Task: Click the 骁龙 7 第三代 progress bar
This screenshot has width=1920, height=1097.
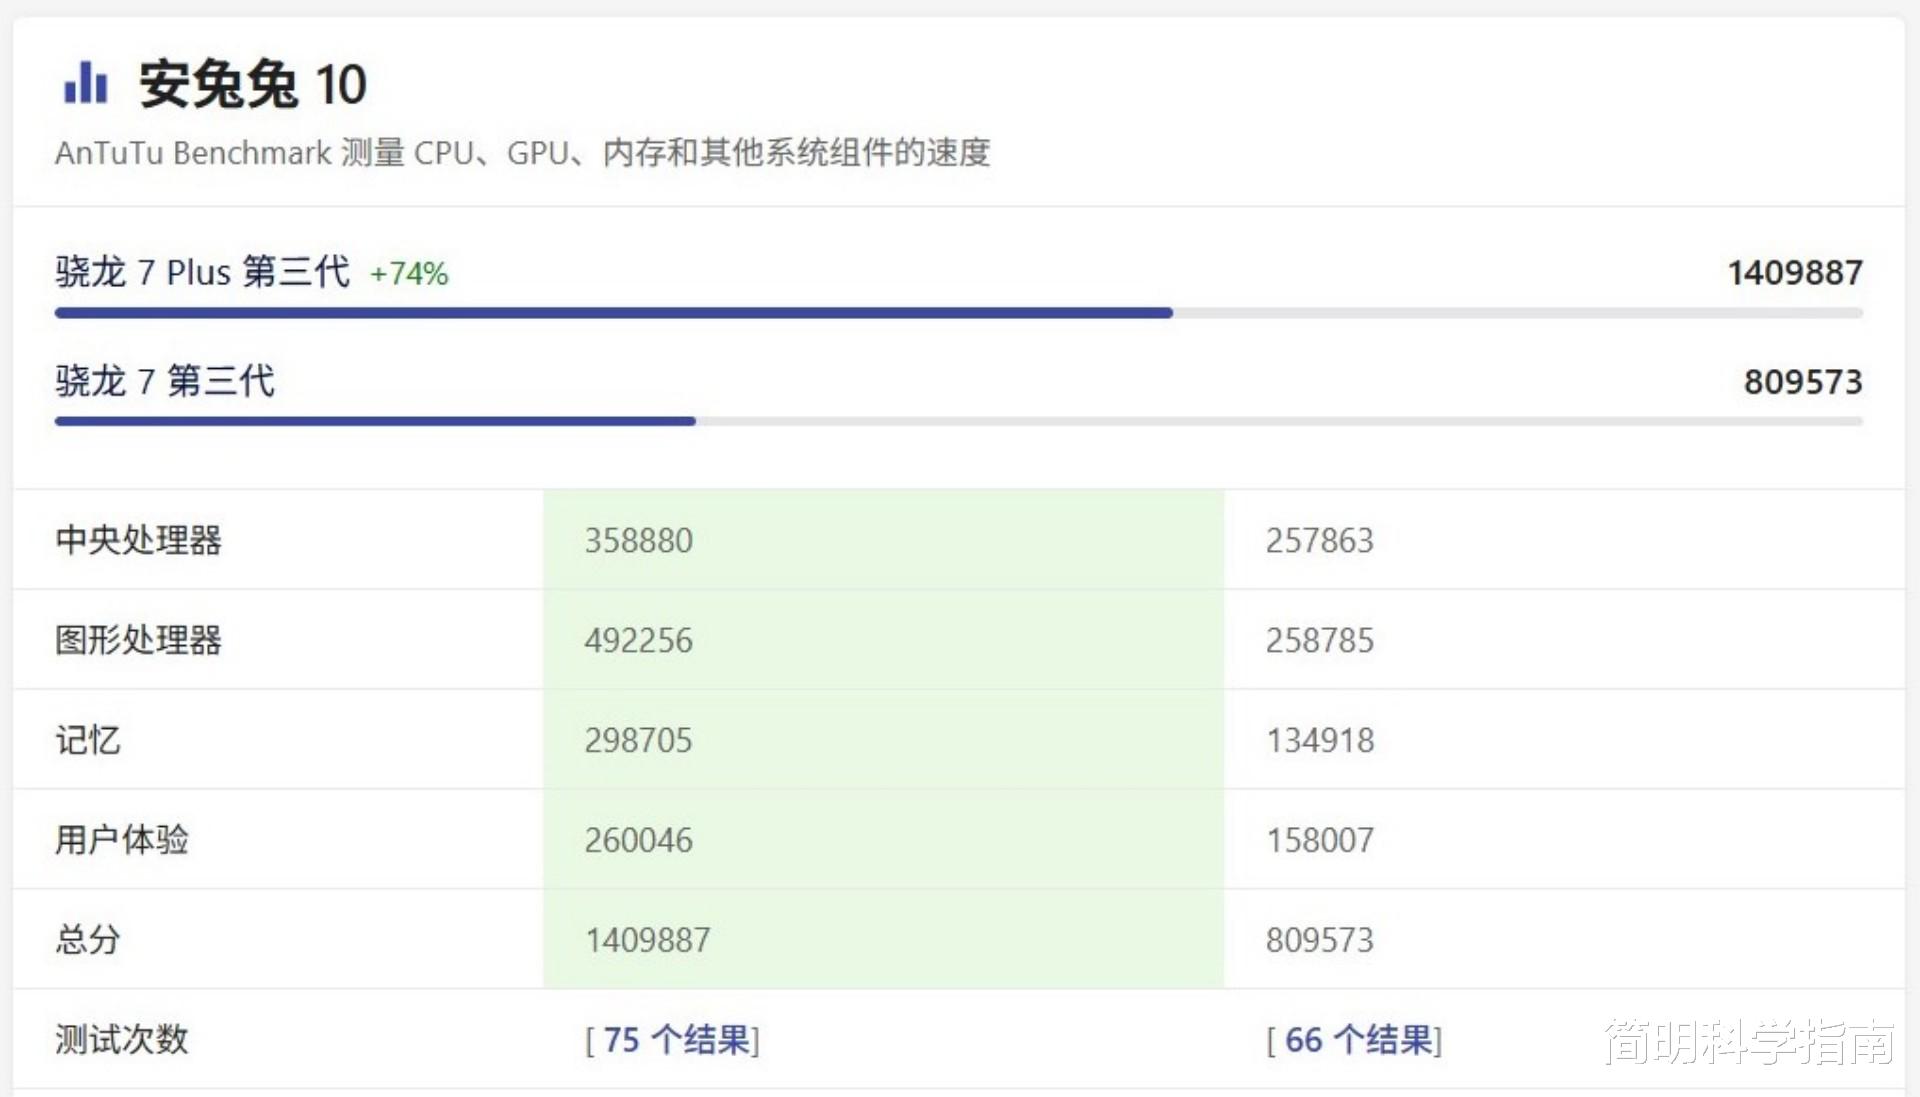Action: pos(959,422)
